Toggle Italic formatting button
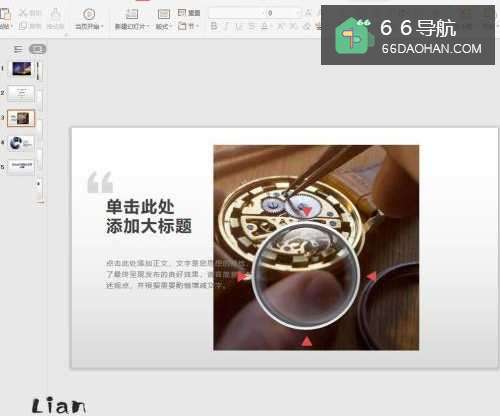Image resolution: width=500 pixels, height=416 pixels. [227, 26]
